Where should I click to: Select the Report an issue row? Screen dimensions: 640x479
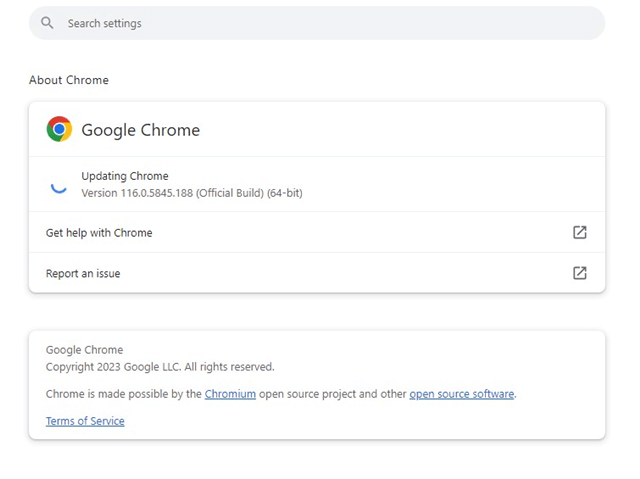point(317,273)
